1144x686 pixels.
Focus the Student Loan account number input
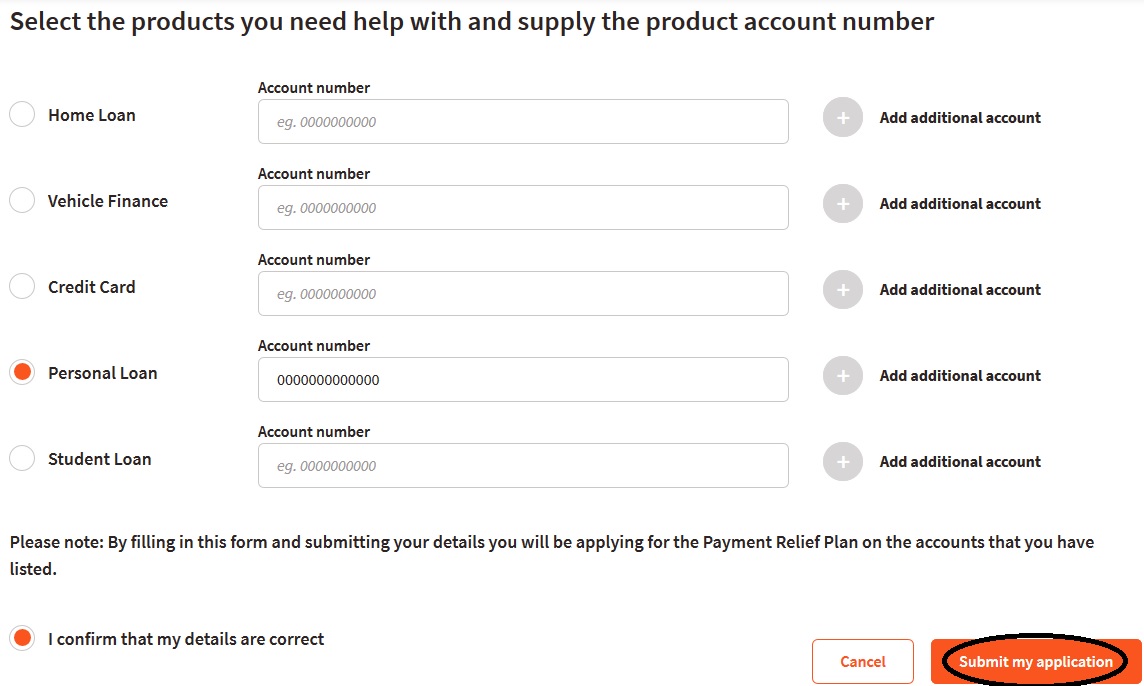(x=523, y=466)
